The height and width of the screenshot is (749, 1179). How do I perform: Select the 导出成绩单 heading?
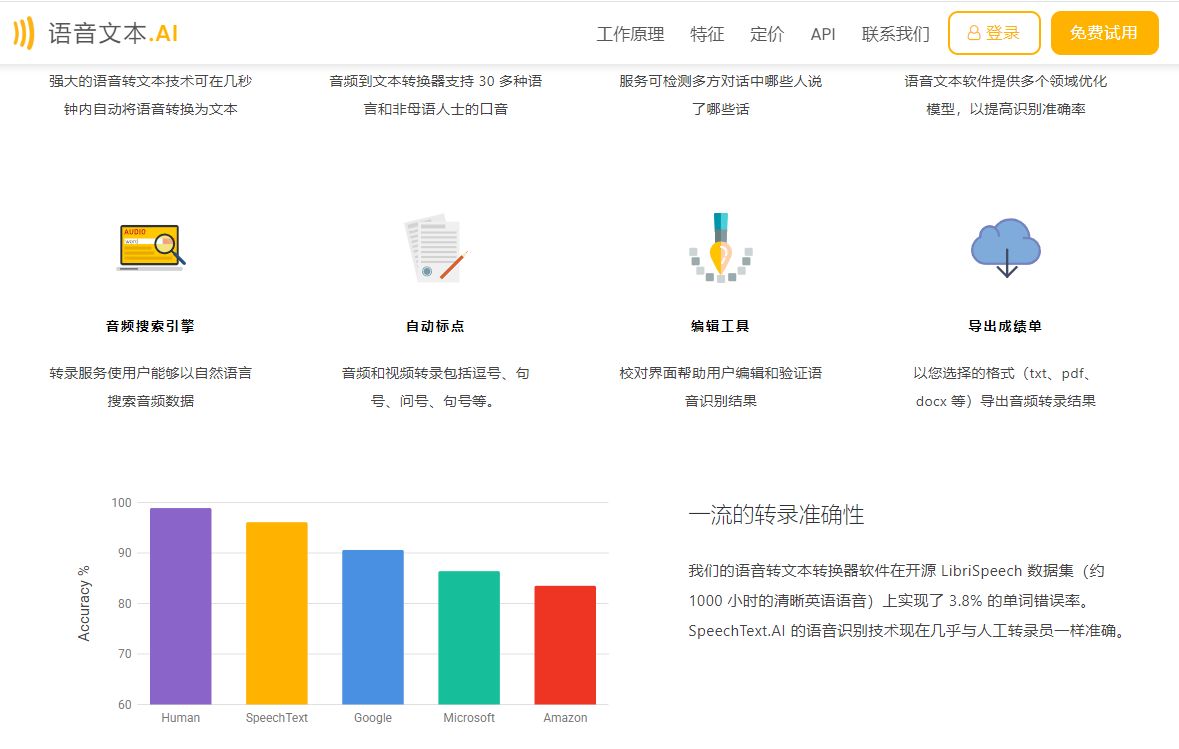(x=1005, y=326)
